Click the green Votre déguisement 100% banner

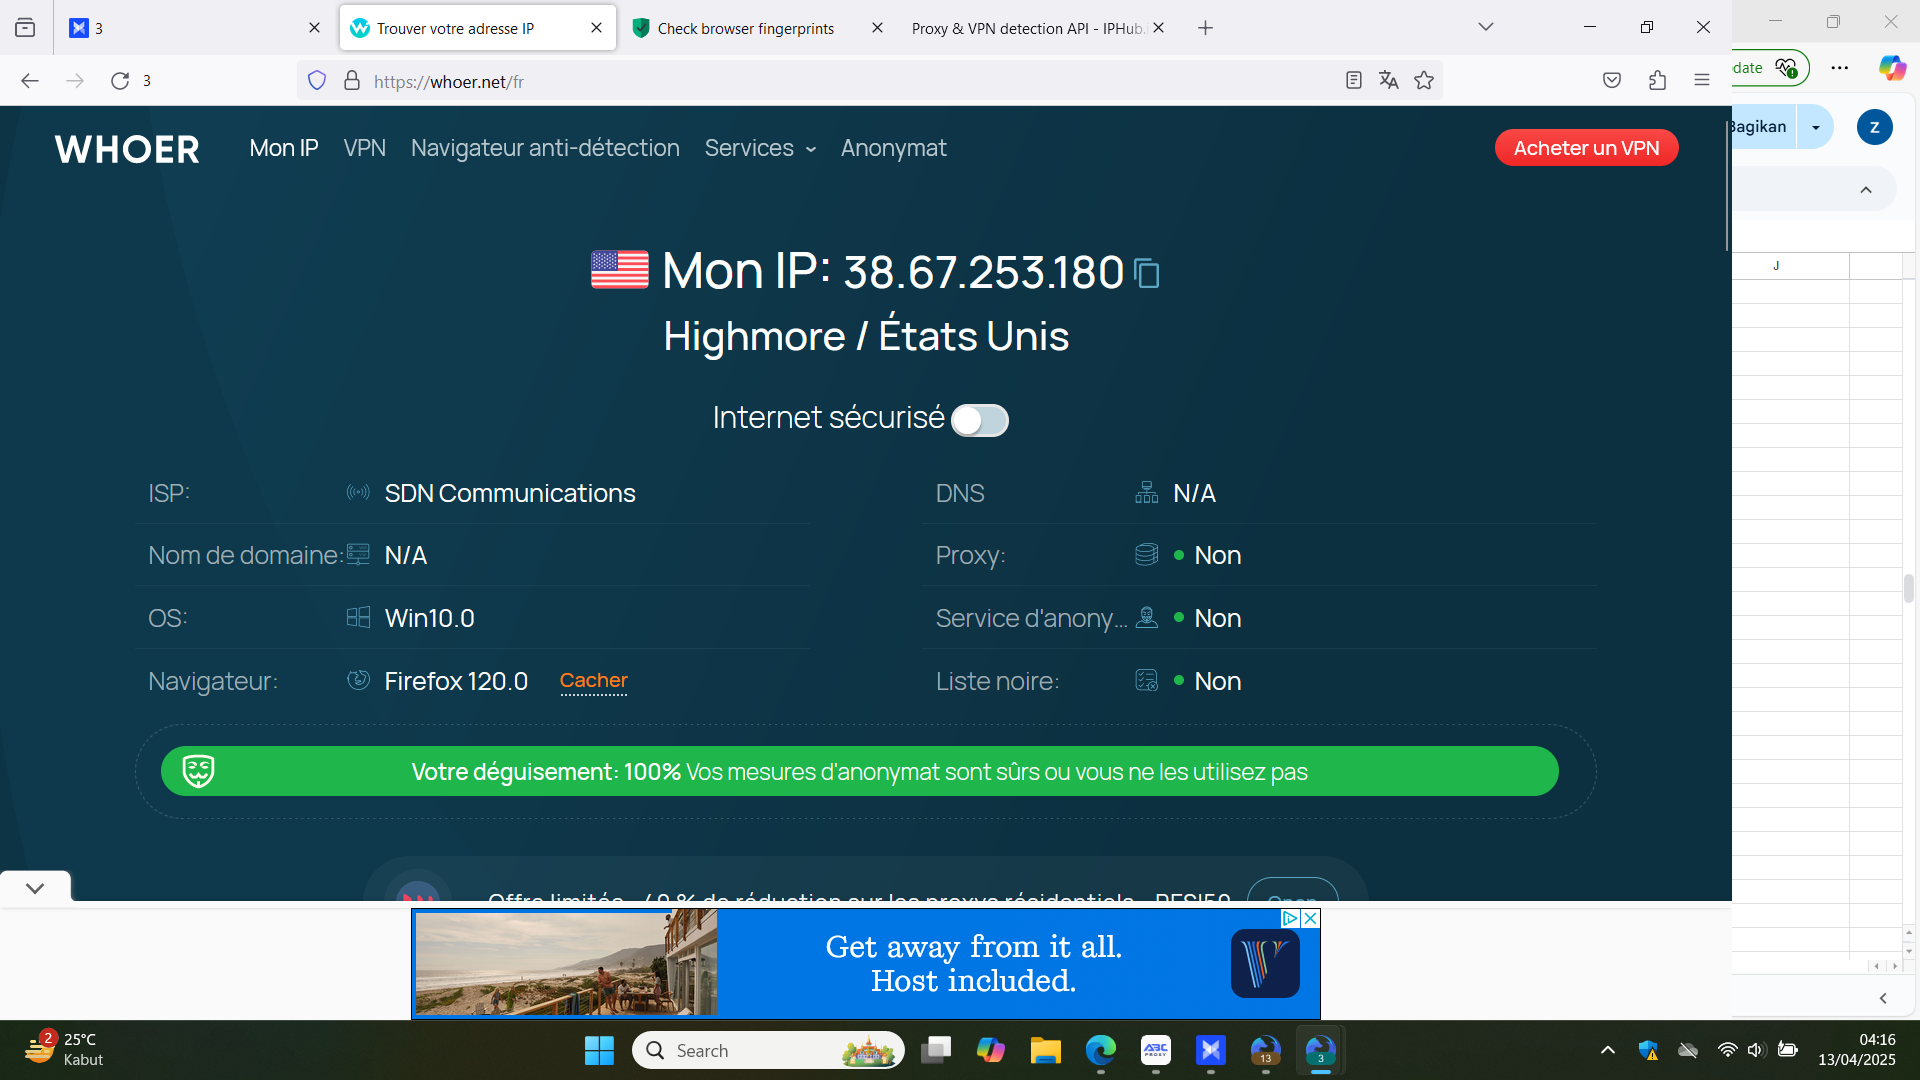860,772
